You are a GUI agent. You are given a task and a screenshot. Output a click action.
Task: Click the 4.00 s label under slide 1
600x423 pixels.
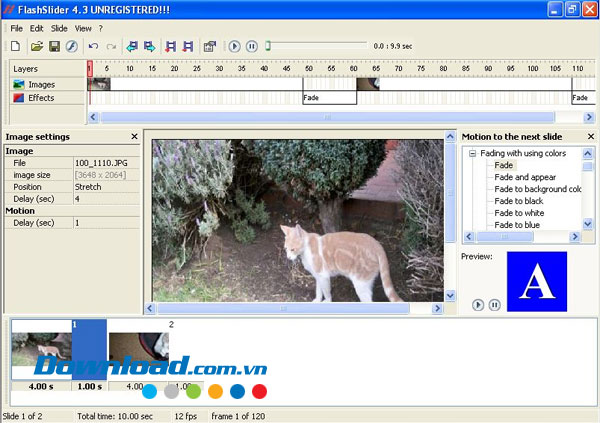pos(41,386)
